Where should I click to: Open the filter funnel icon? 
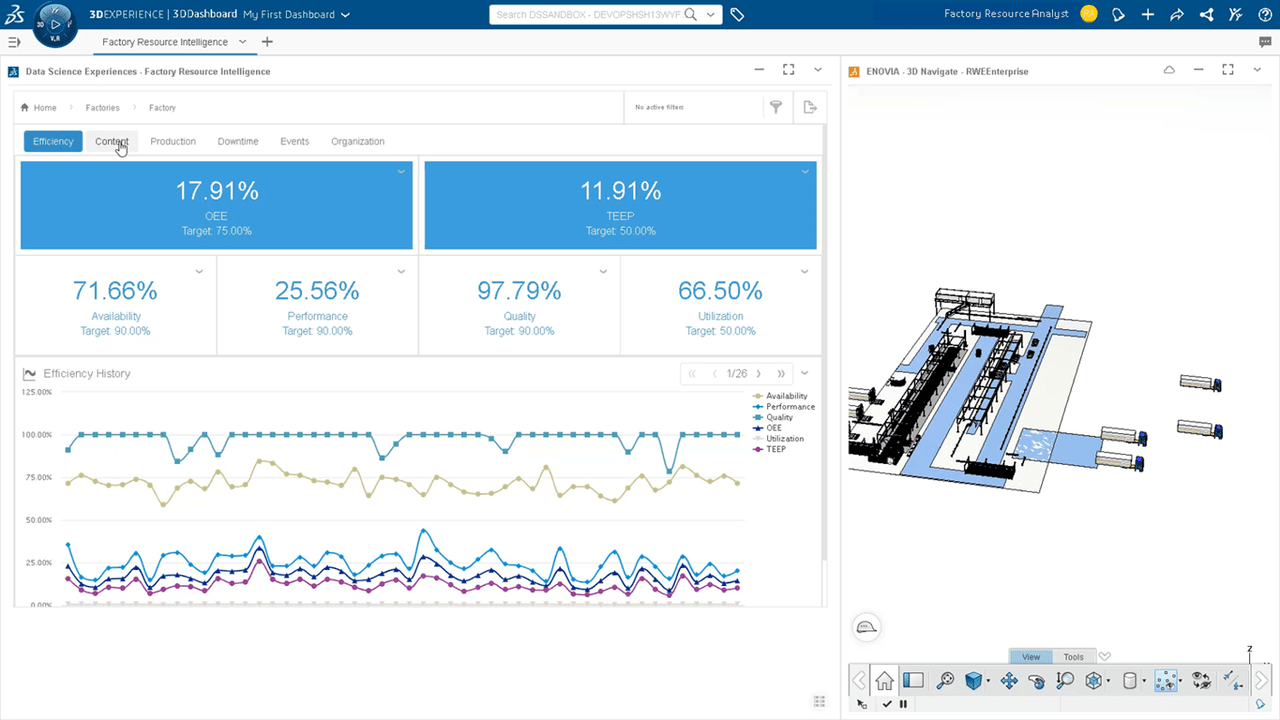[775, 107]
